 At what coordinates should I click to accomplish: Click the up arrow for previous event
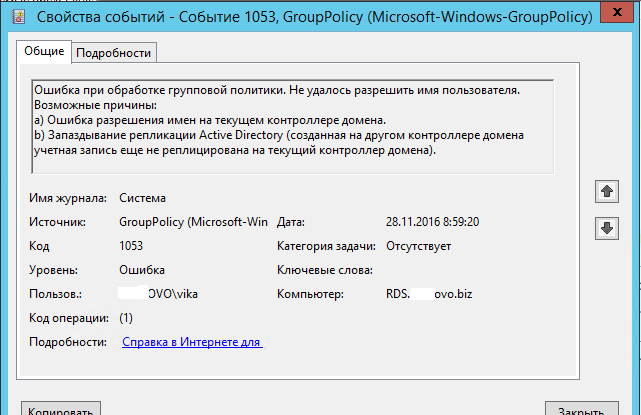pyautogui.click(x=607, y=191)
